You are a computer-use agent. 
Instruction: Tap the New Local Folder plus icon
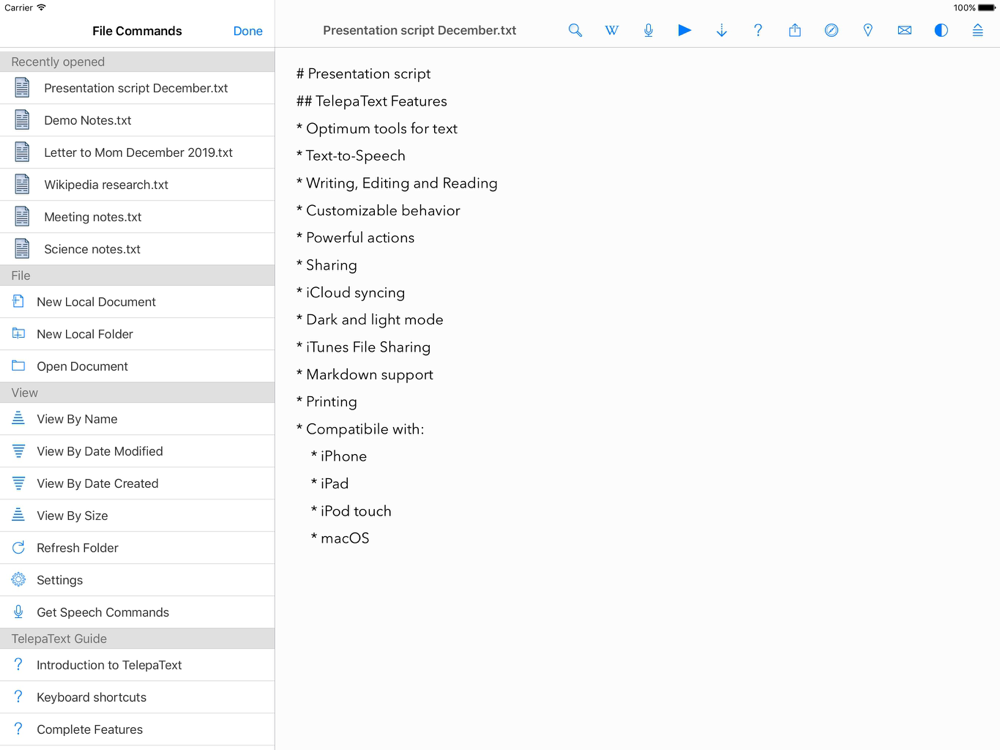point(18,333)
